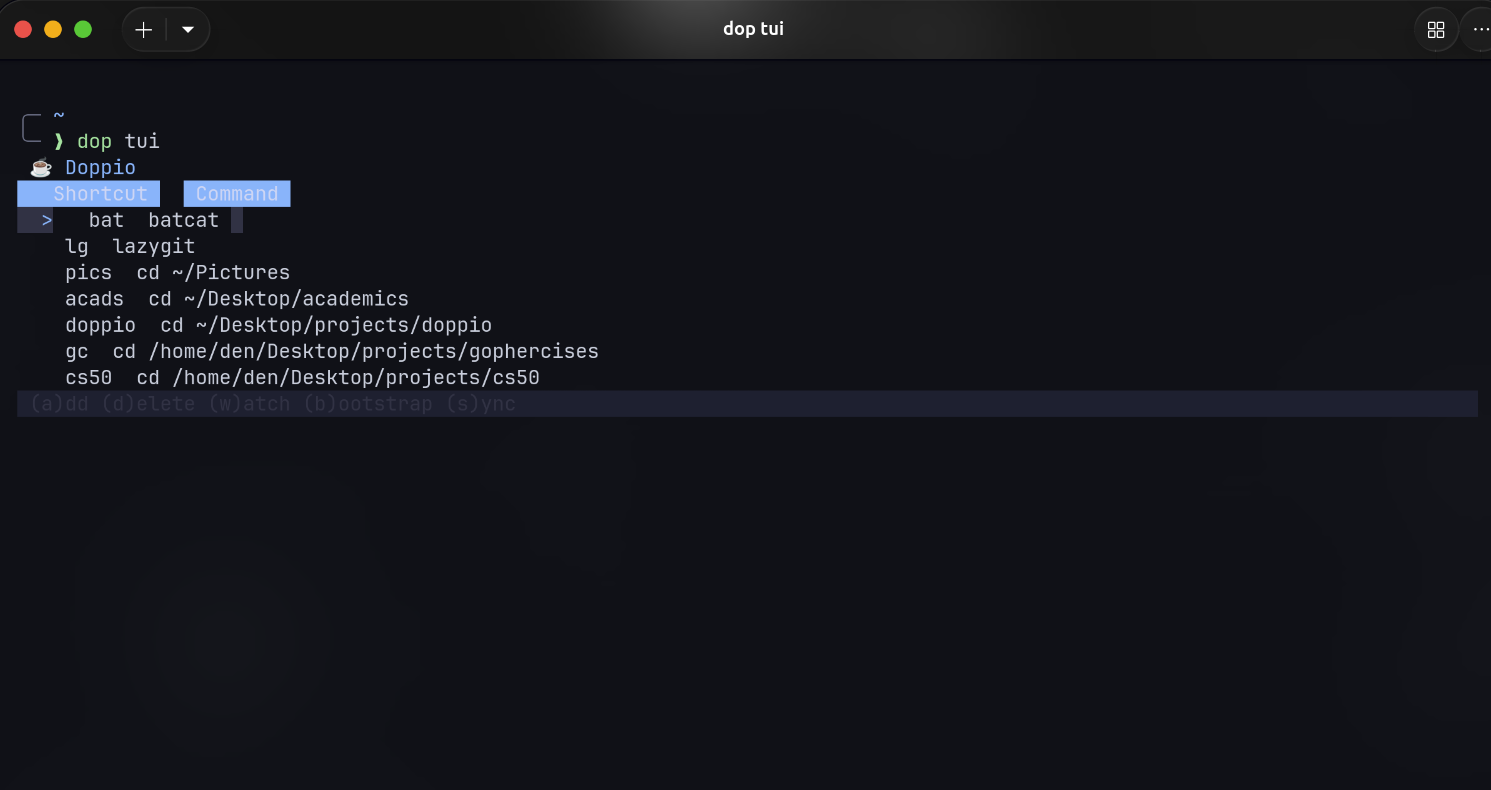
Task: Open the more options ellipsis menu
Action: coord(1481,30)
